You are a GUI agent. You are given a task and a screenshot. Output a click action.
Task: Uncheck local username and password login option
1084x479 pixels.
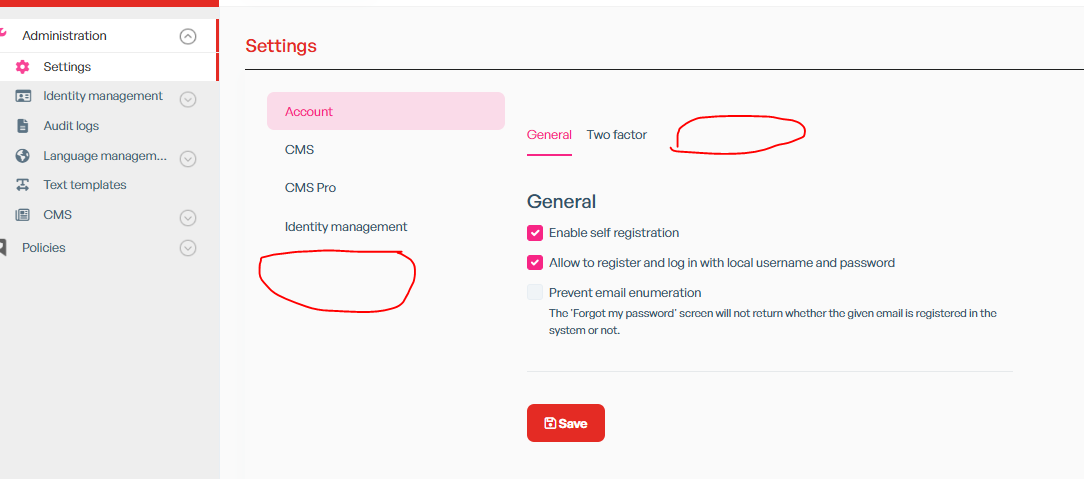(535, 263)
